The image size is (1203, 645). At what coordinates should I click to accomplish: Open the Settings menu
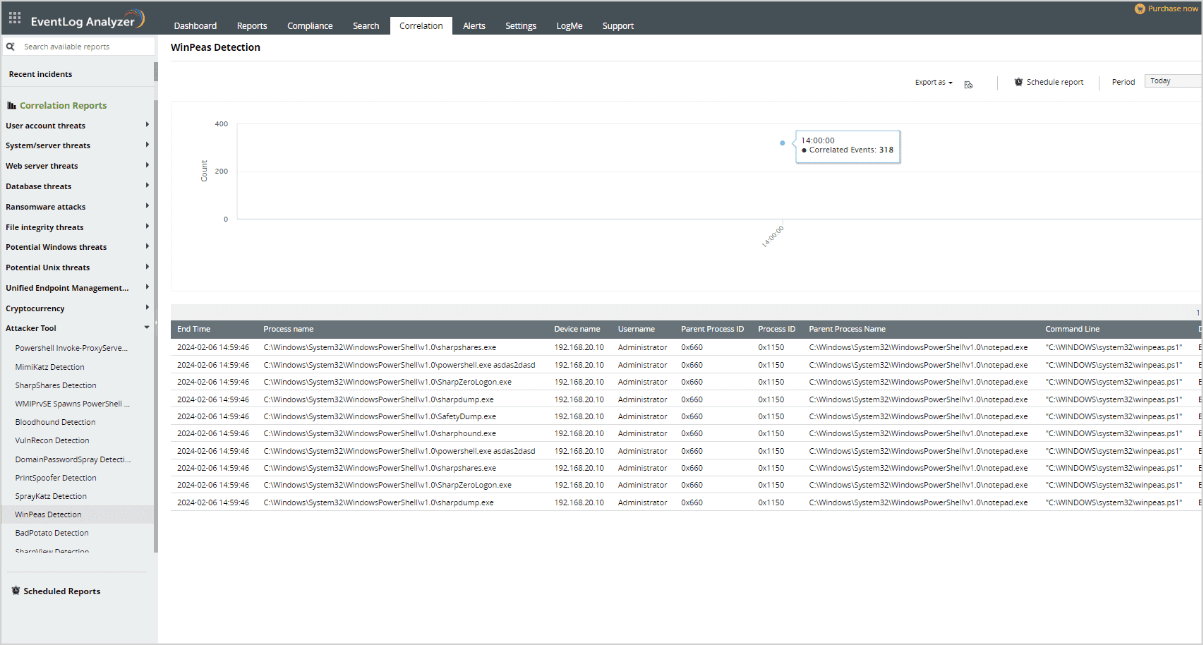click(520, 25)
